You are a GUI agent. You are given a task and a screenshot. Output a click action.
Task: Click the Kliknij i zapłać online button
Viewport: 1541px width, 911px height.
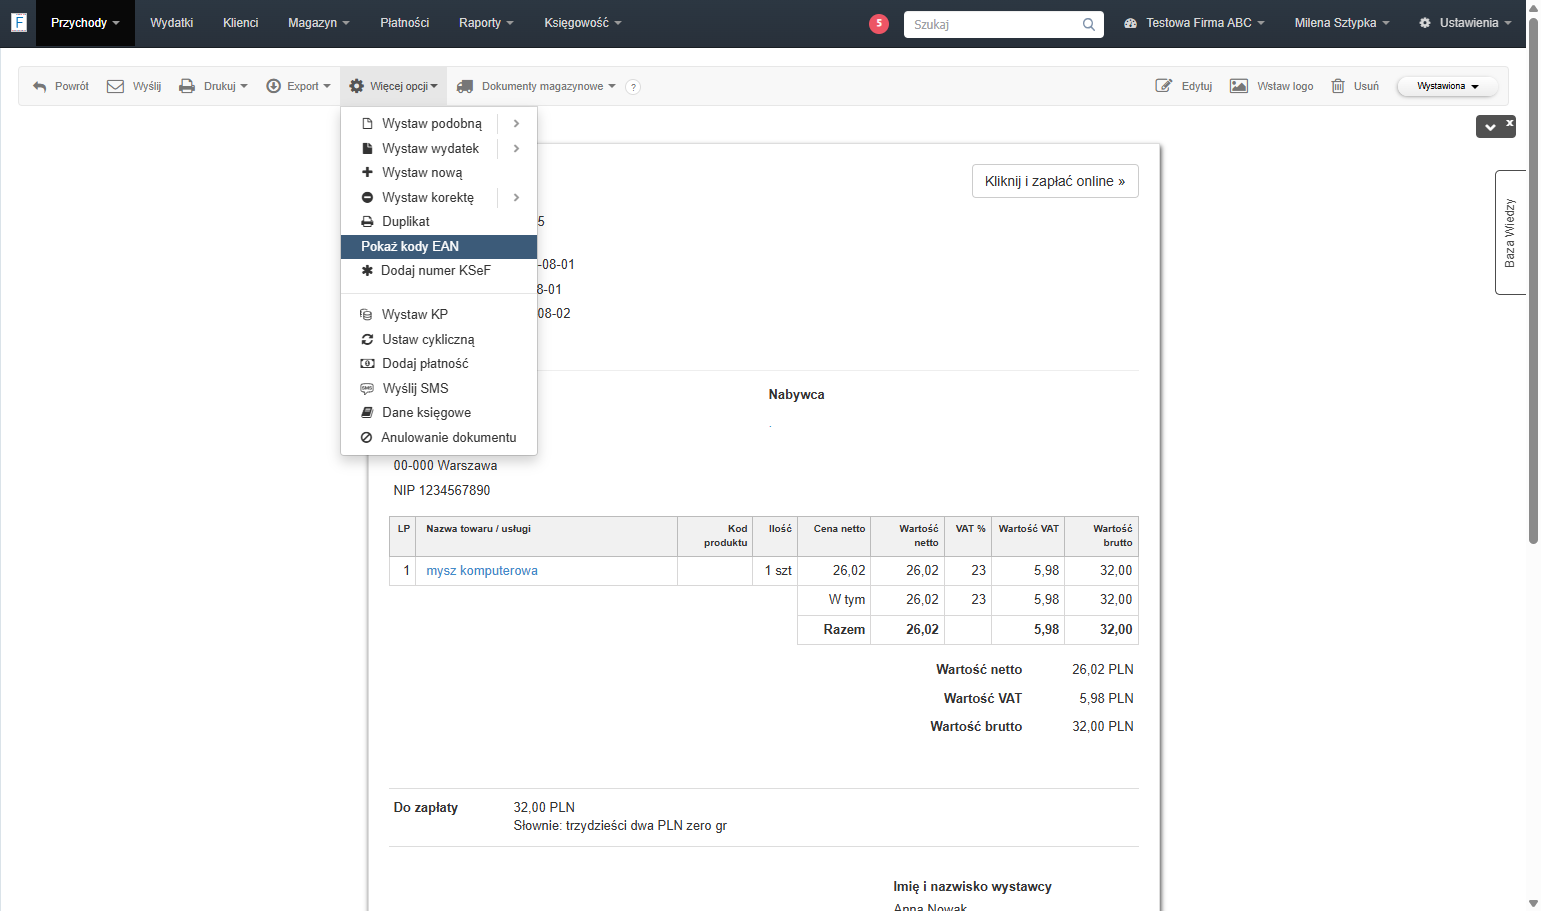click(x=1055, y=181)
